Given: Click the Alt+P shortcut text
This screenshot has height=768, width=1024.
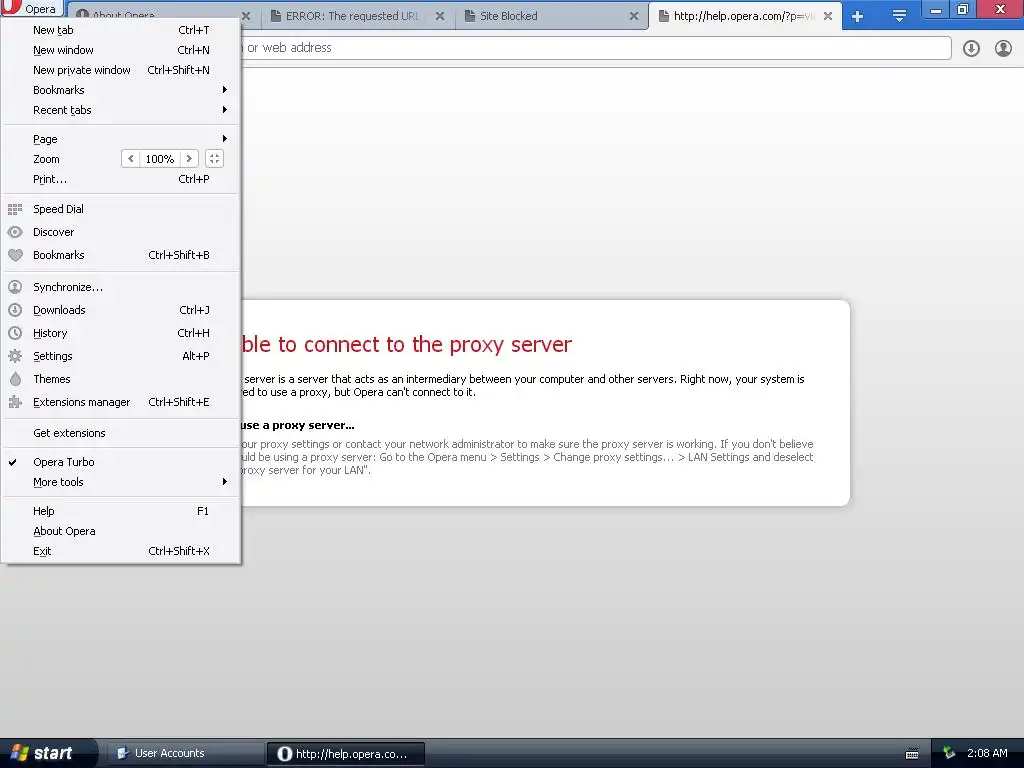Looking at the screenshot, I should point(196,356).
